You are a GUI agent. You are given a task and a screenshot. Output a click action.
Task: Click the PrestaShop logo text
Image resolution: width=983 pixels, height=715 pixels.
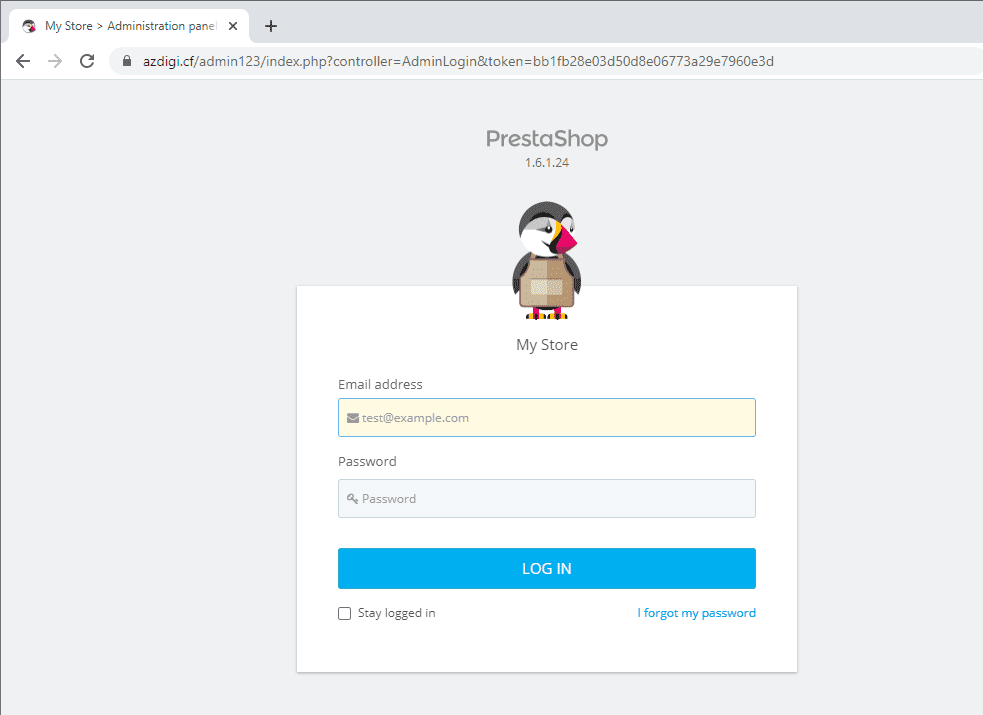pyautogui.click(x=547, y=138)
